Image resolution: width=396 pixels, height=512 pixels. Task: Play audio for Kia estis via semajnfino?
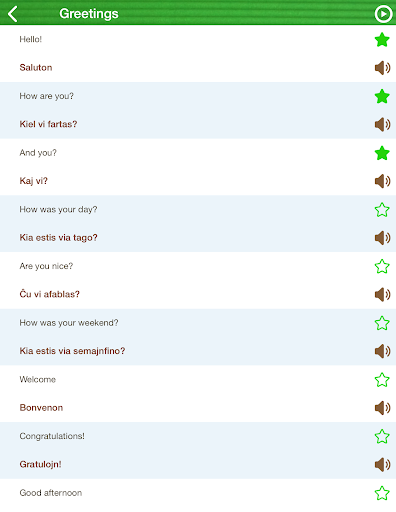click(382, 351)
